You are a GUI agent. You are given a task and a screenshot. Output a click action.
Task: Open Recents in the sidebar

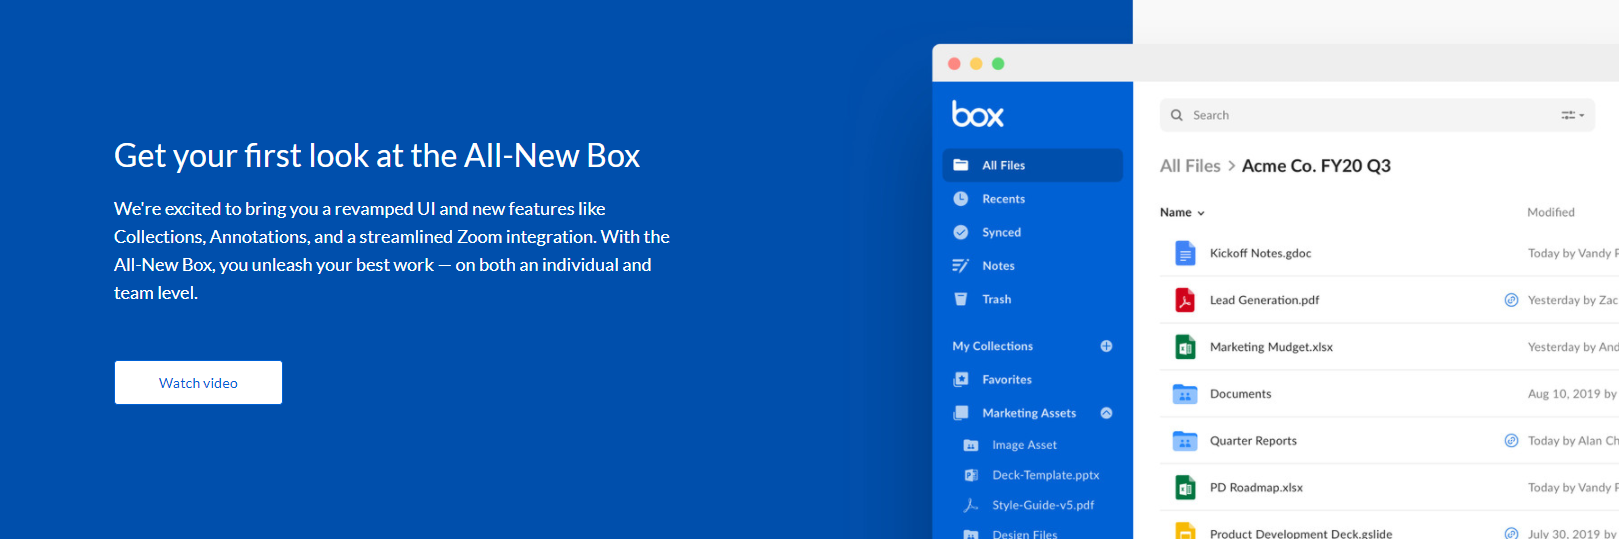point(1003,199)
